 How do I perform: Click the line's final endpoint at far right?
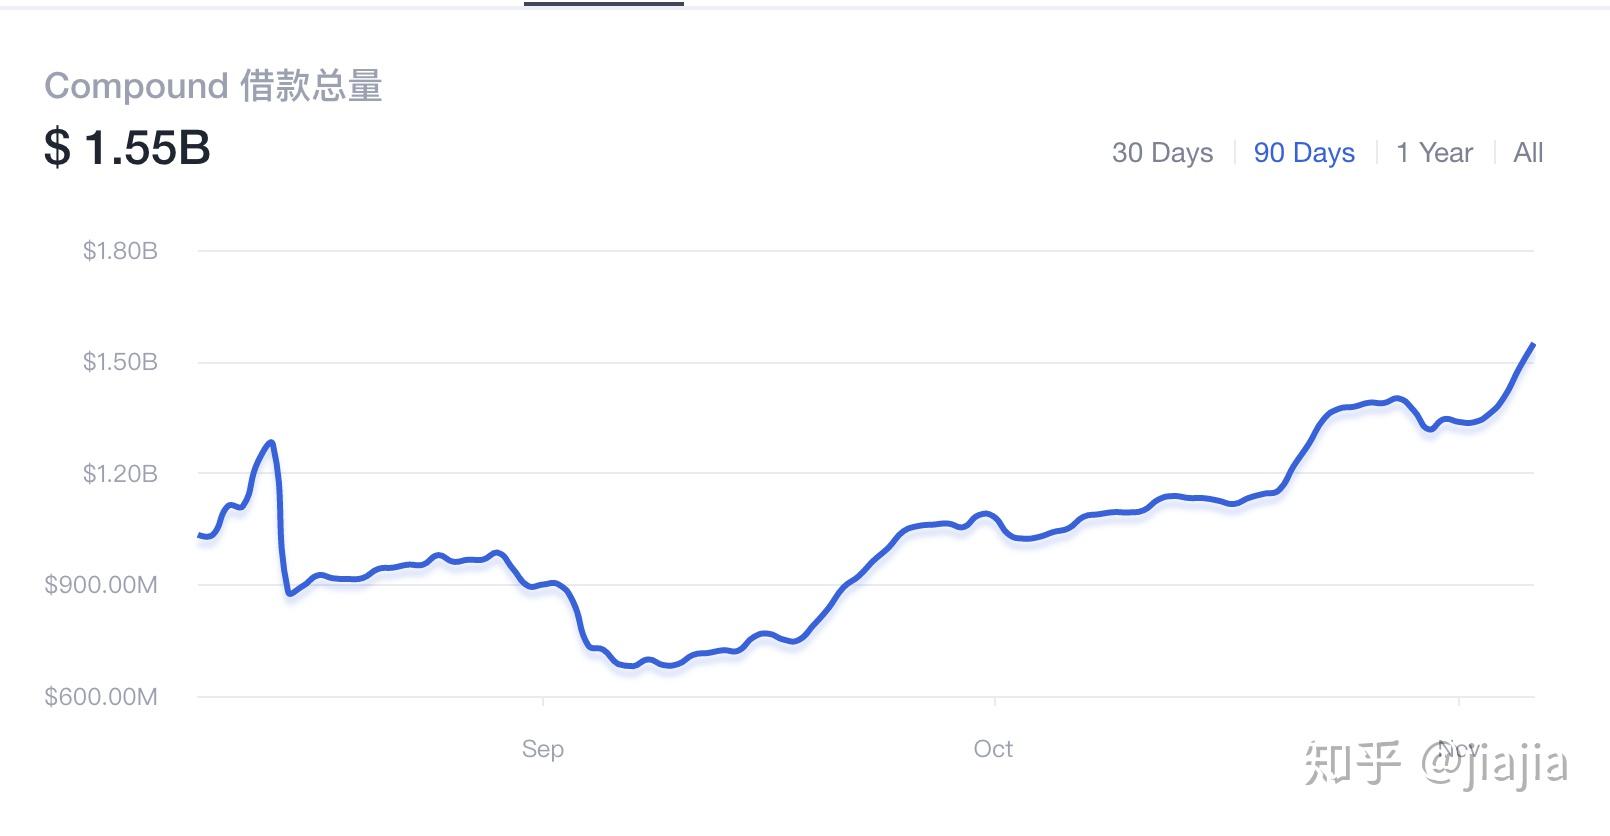[x=1533, y=345]
